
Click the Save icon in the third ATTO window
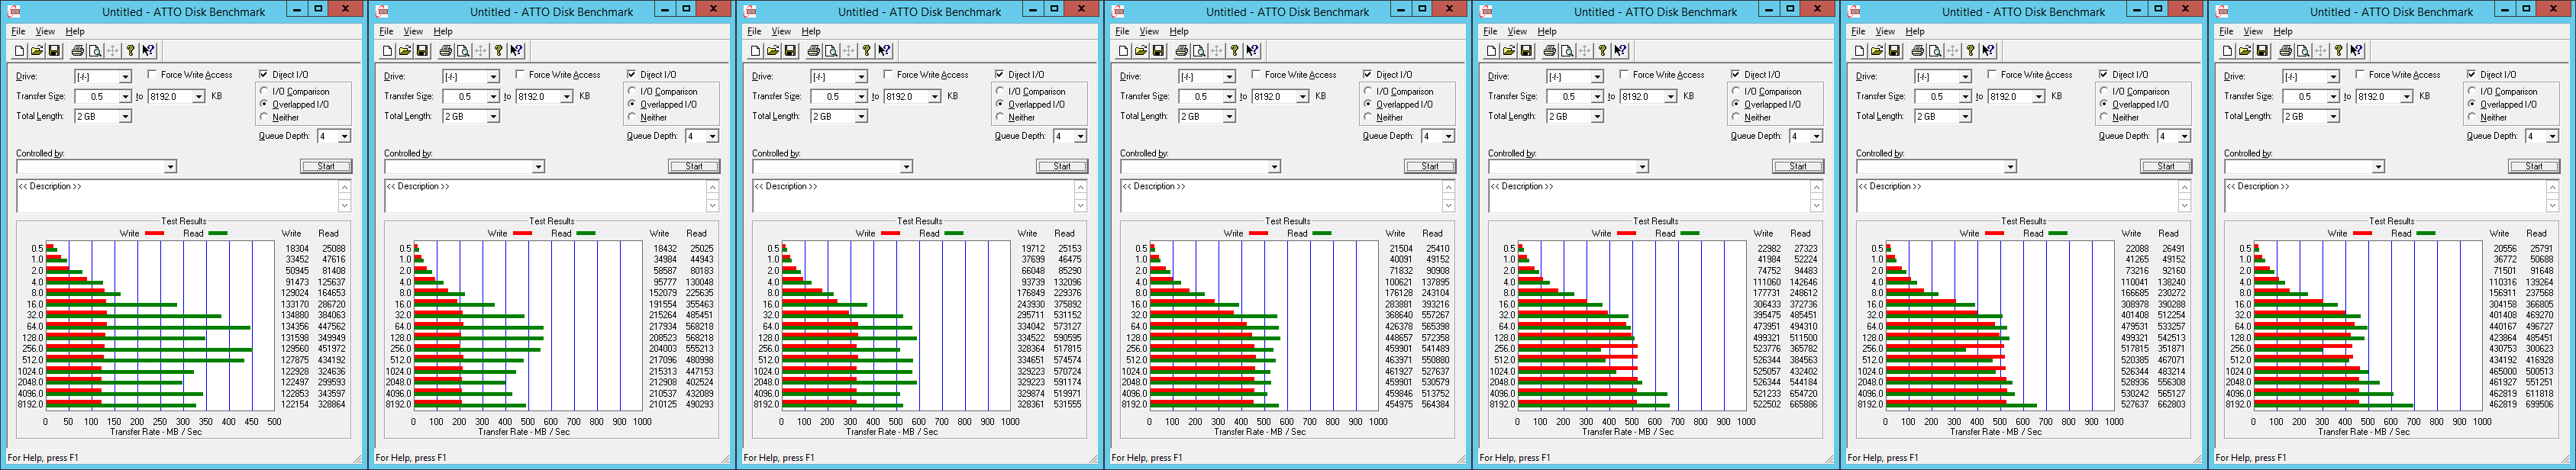coord(790,51)
